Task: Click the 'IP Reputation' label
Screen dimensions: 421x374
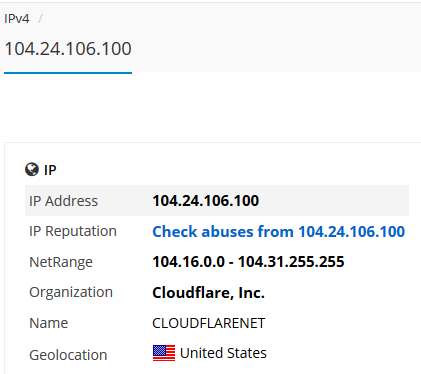Action: coord(73,231)
